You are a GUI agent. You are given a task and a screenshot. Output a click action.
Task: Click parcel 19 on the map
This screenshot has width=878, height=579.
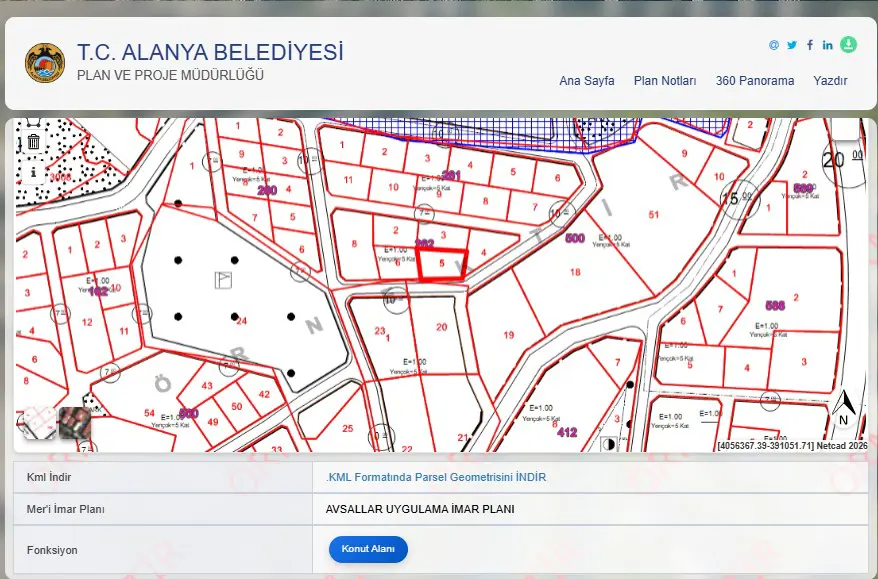tap(508, 335)
